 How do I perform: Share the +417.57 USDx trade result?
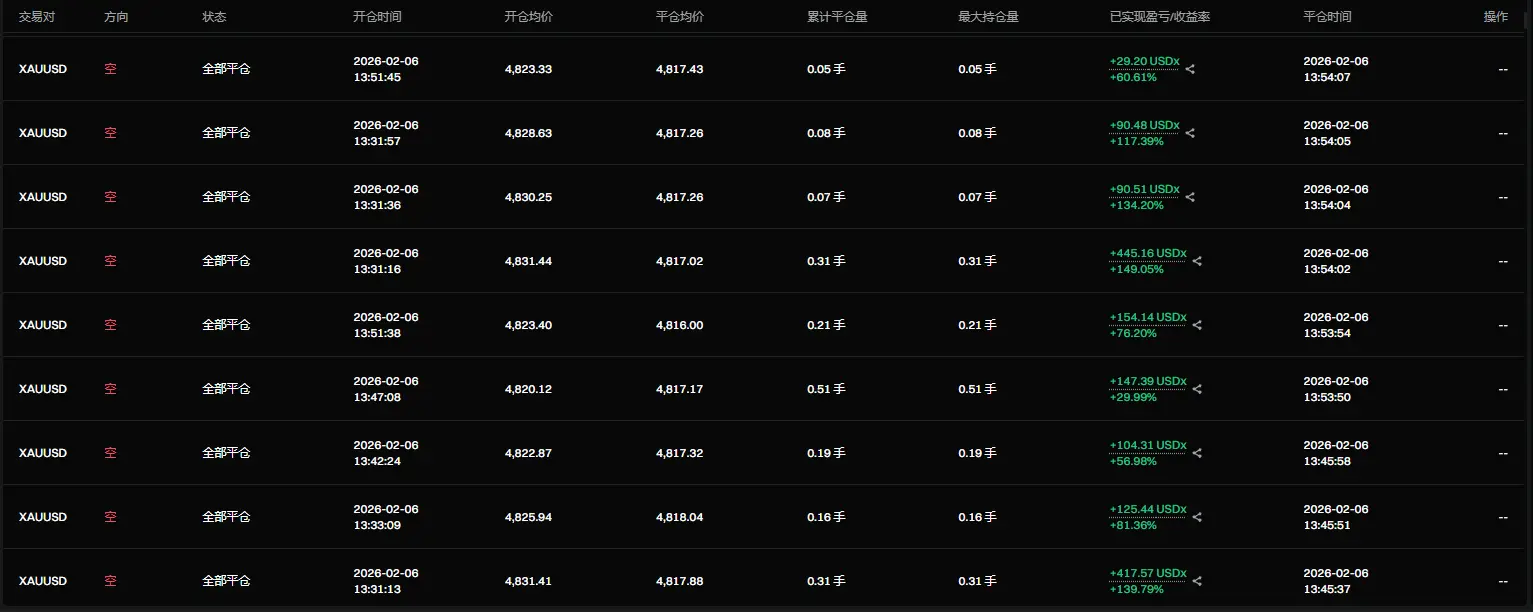(x=1197, y=581)
